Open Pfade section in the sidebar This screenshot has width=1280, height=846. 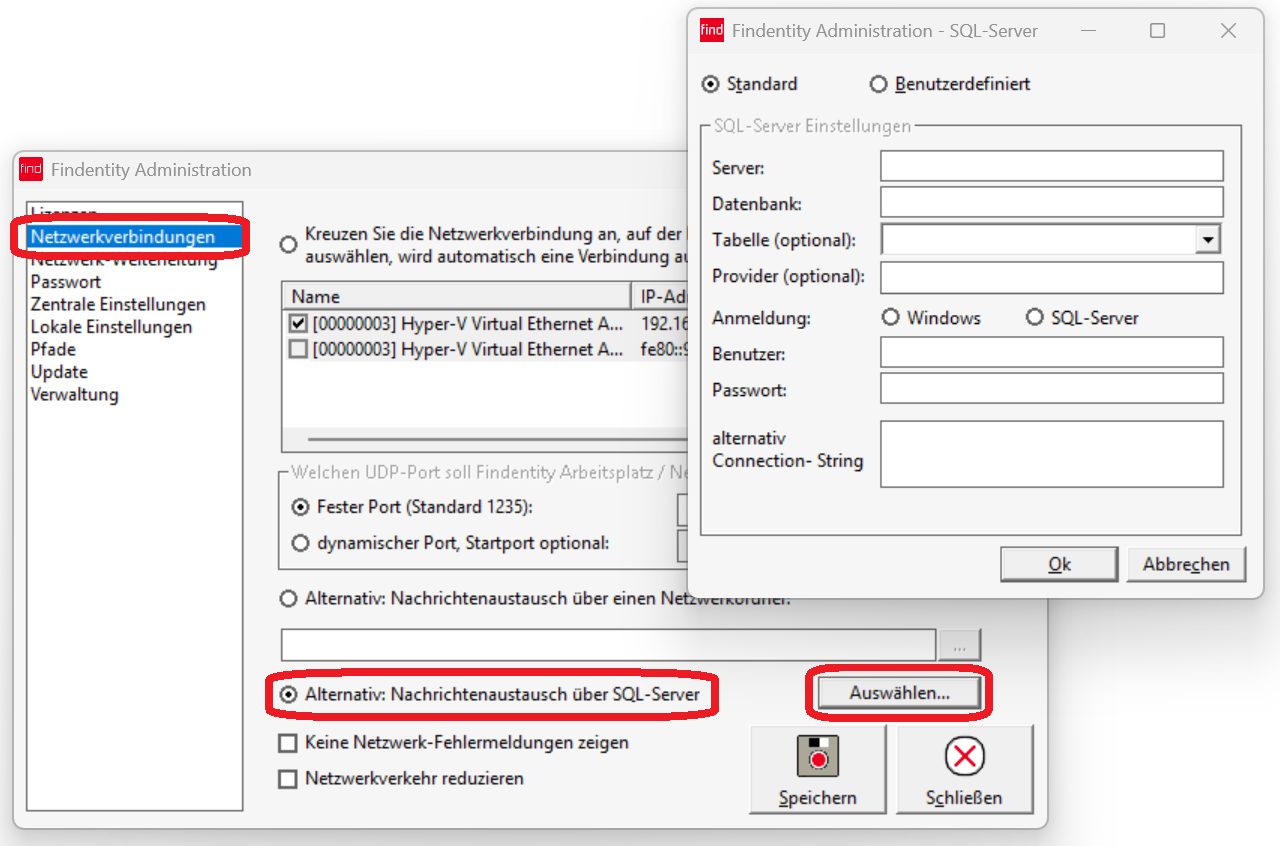pos(53,349)
